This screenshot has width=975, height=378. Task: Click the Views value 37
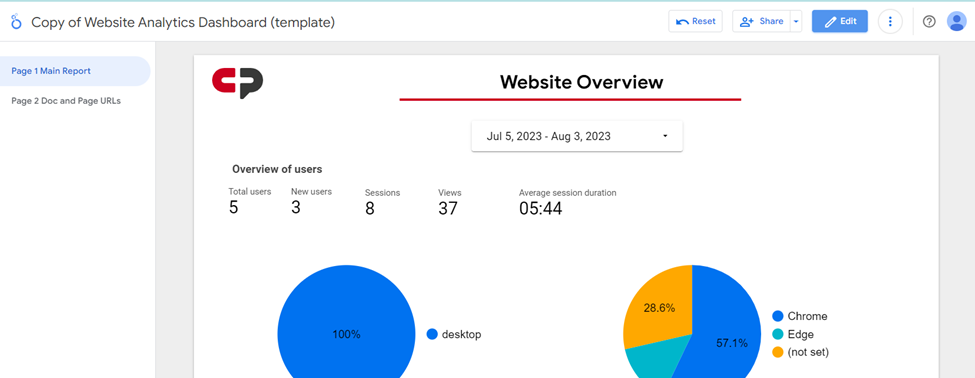tap(448, 208)
